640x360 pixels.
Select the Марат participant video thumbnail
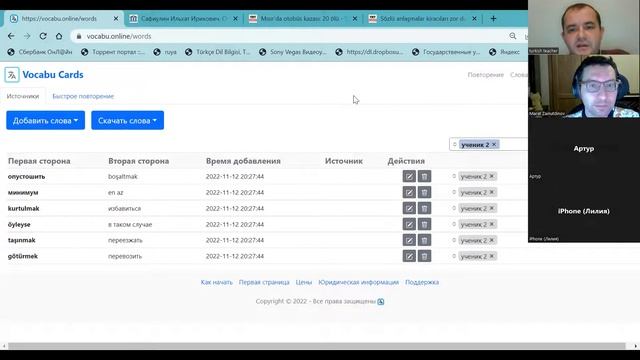click(x=584, y=86)
